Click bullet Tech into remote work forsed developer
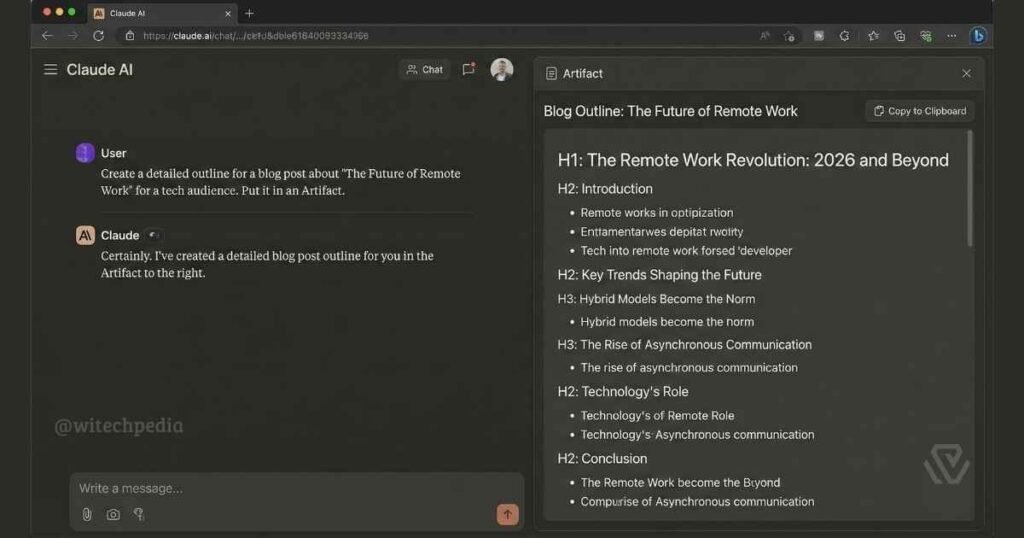The width and height of the screenshot is (1024, 538). 686,251
